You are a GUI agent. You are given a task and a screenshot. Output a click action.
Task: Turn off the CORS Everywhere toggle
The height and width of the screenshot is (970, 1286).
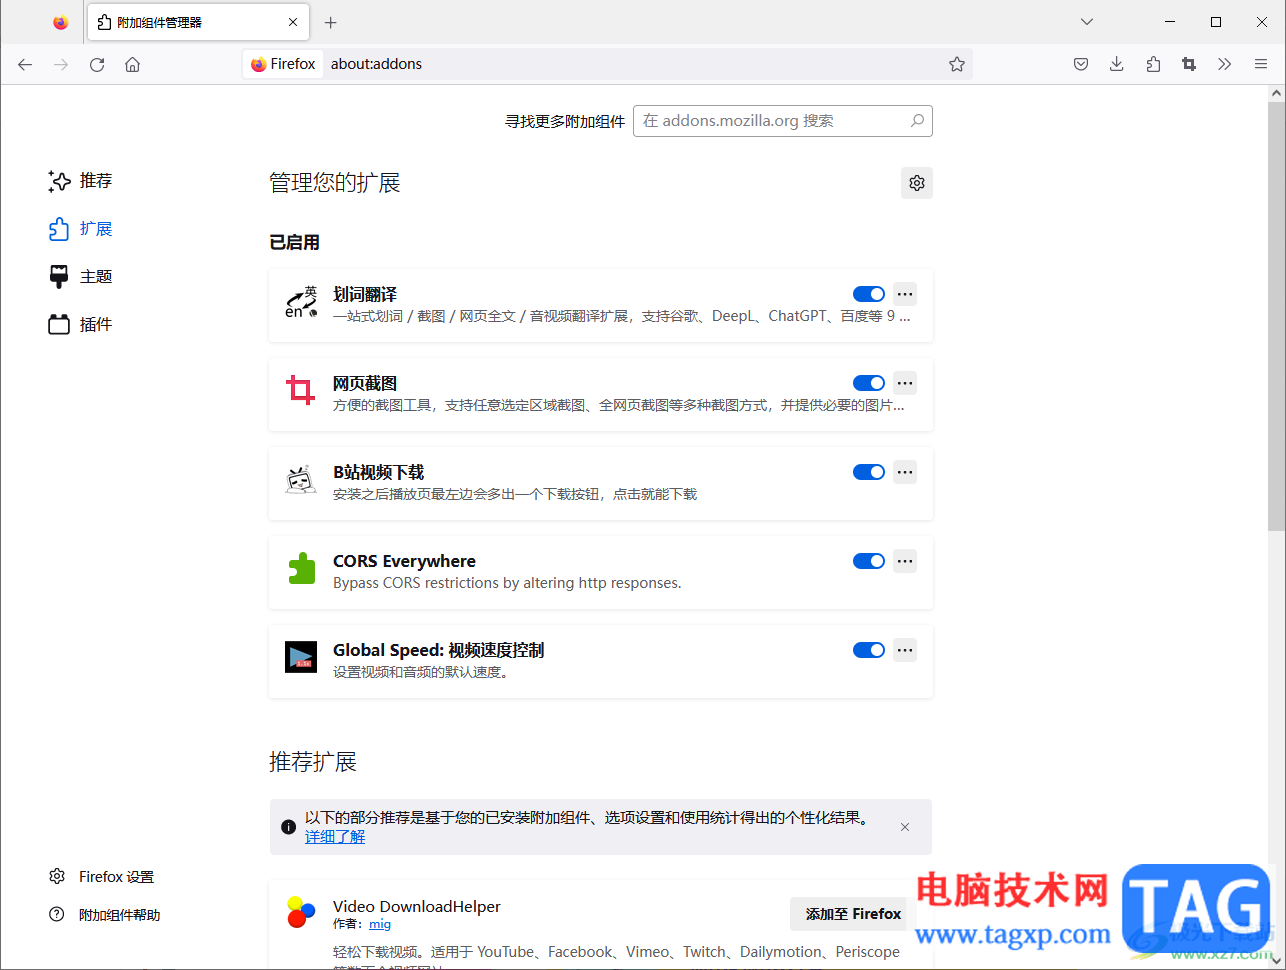click(x=869, y=561)
